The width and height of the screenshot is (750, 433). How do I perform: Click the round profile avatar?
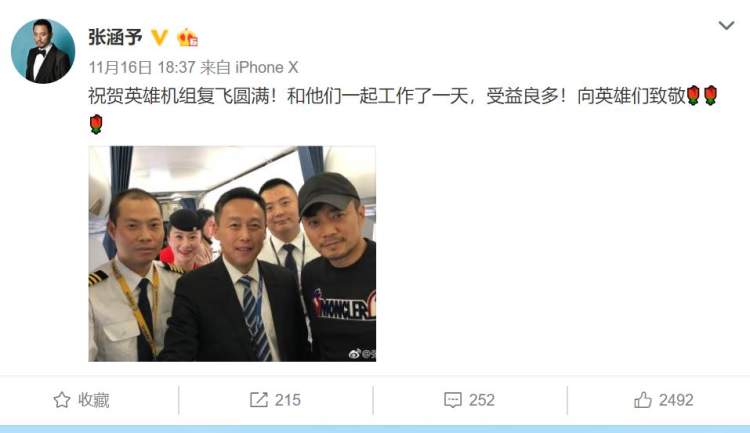coord(43,51)
